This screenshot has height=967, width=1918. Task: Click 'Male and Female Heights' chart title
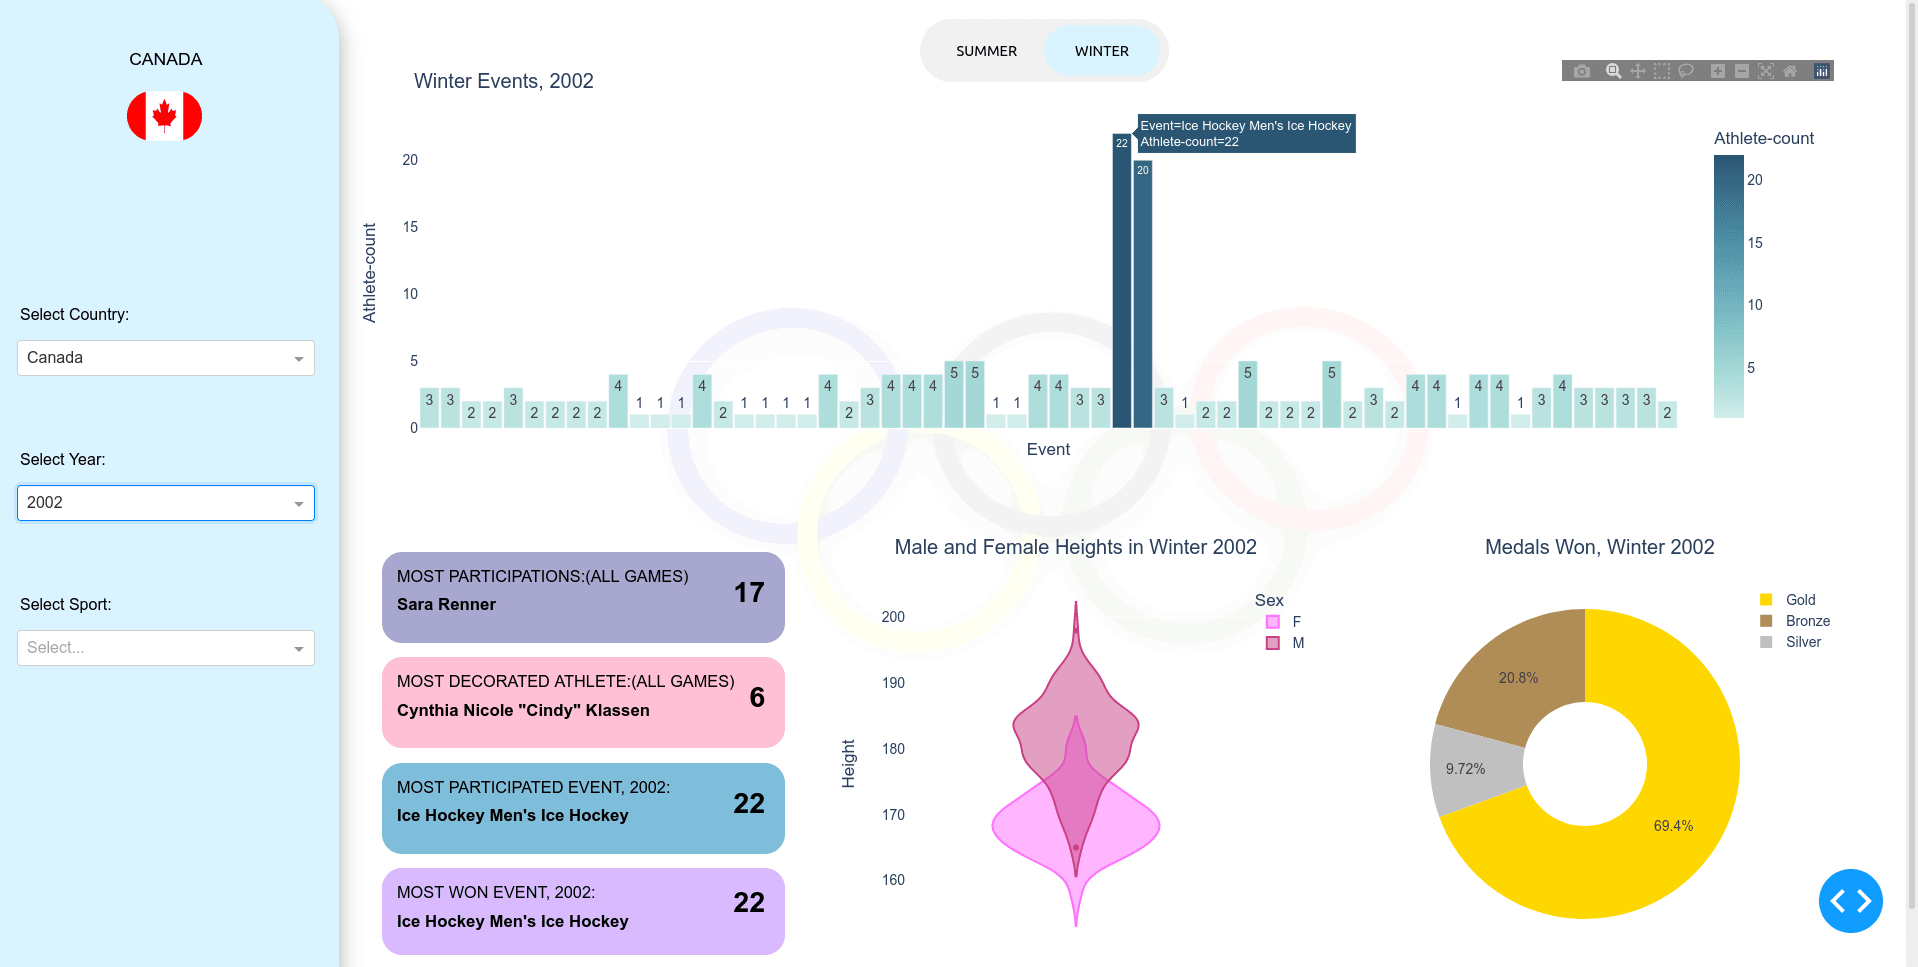click(x=1075, y=547)
